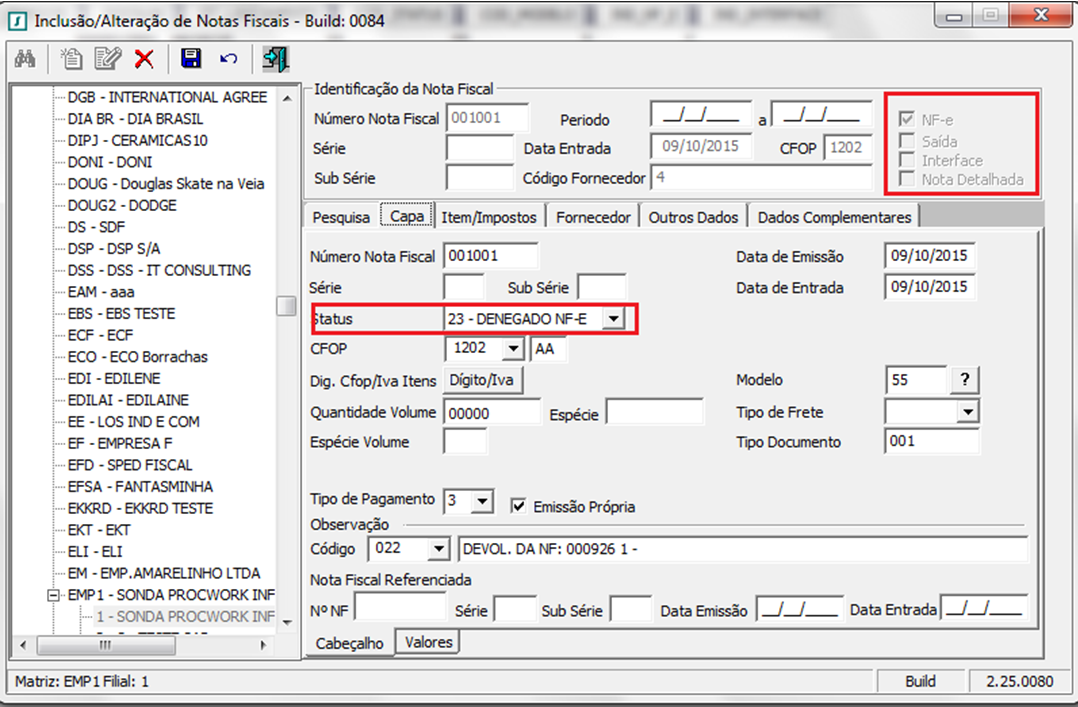1078x707 pixels.
Task: Click the floppy disk save icon
Action: click(x=191, y=58)
